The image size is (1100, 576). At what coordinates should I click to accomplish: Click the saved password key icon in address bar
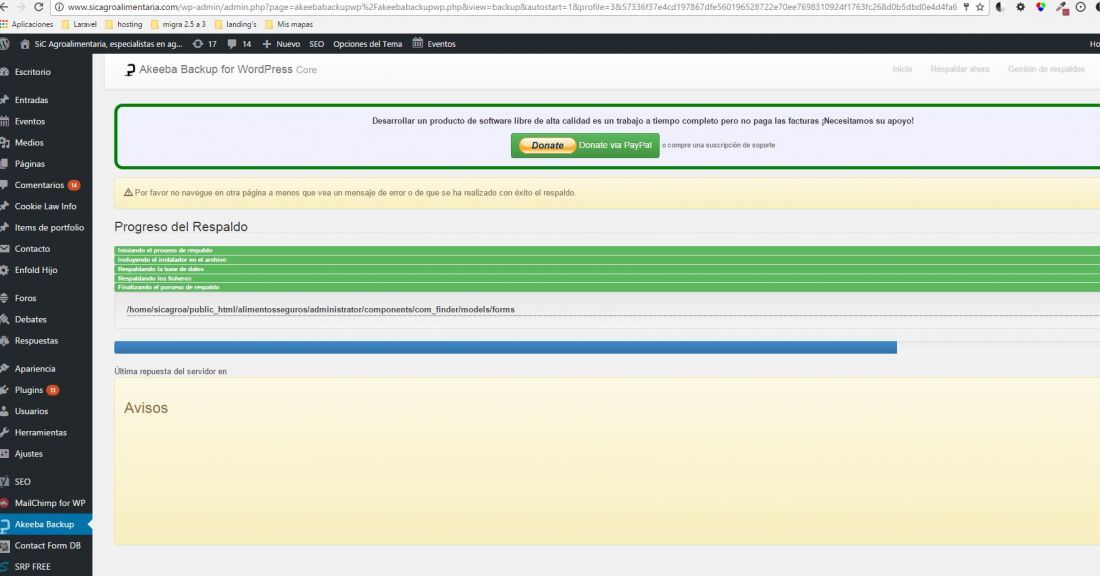click(966, 7)
